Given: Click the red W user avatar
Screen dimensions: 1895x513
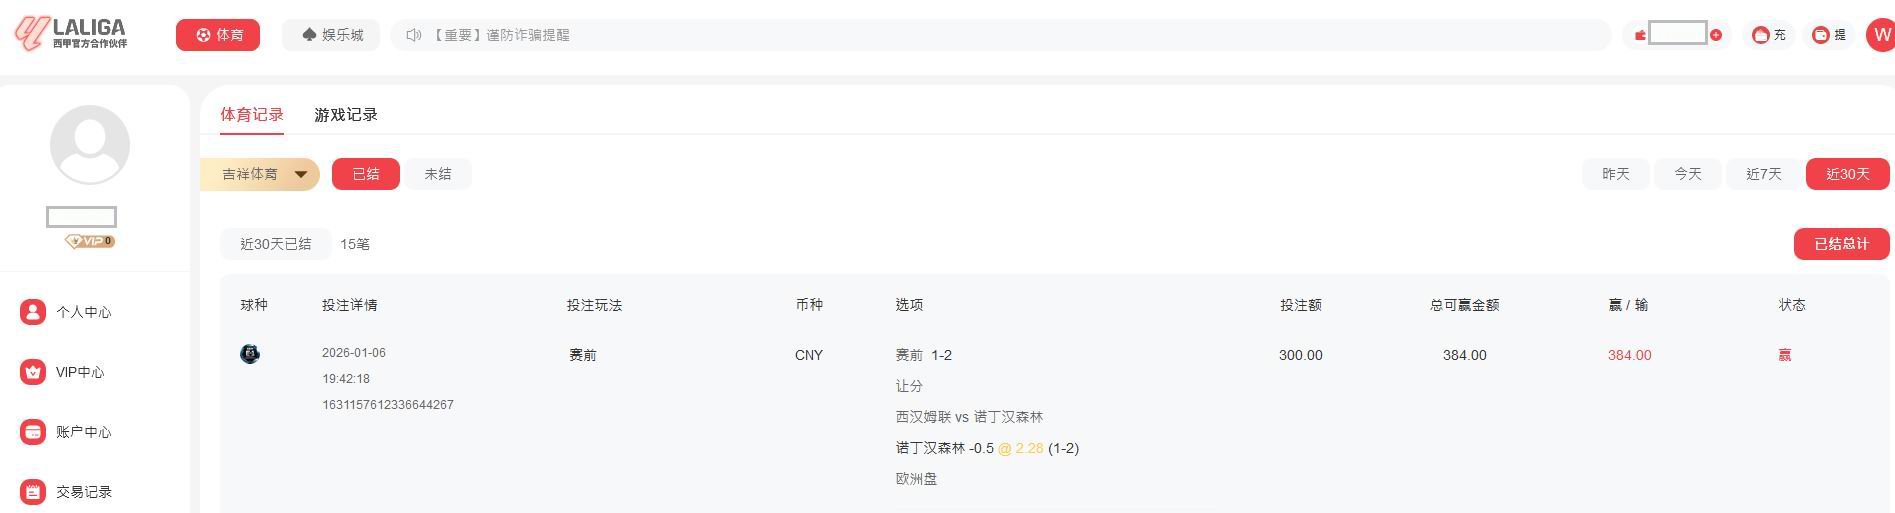Looking at the screenshot, I should pyautogui.click(x=1880, y=35).
